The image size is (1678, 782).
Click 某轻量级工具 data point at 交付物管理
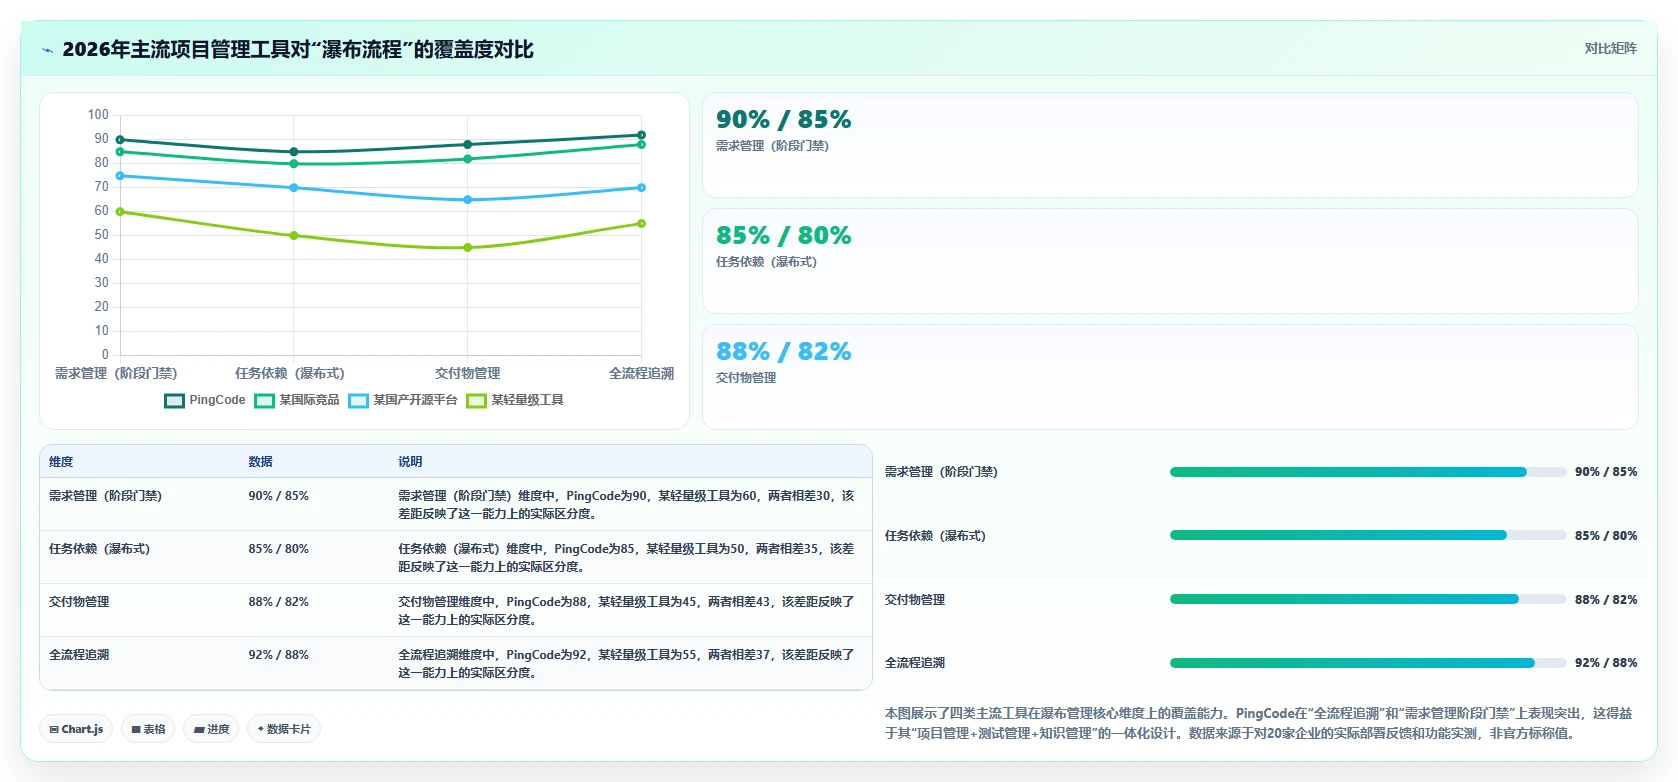467,248
